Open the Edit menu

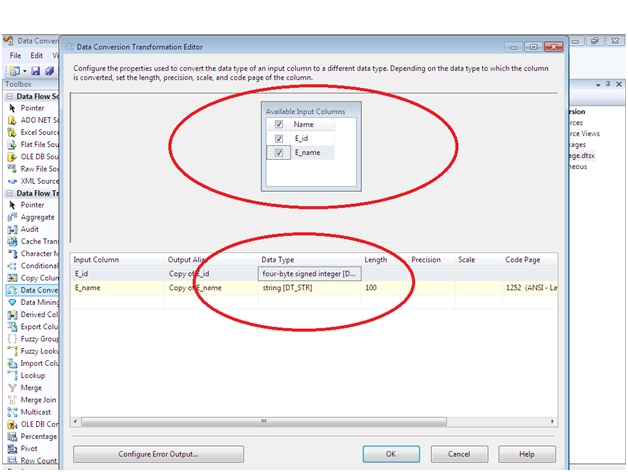tap(36, 56)
